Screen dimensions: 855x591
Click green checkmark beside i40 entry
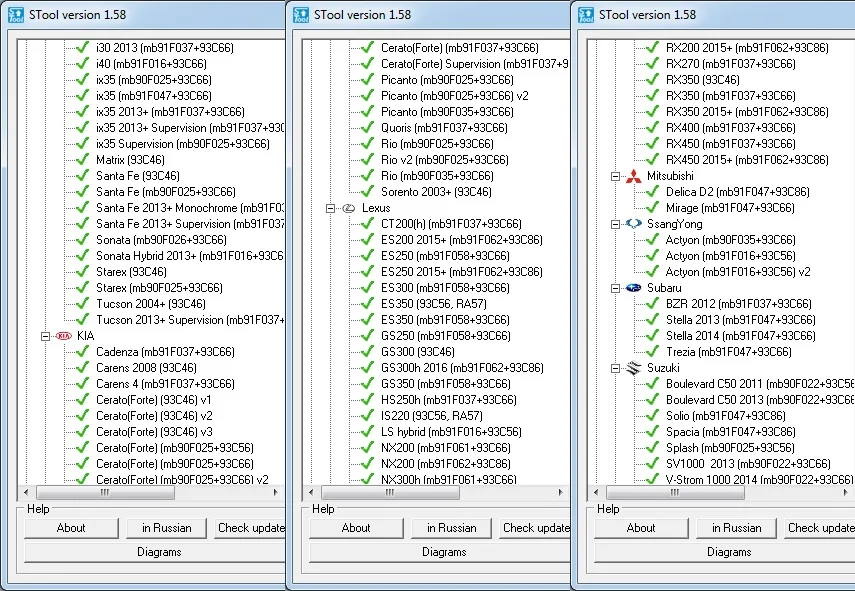pyautogui.click(x=83, y=64)
